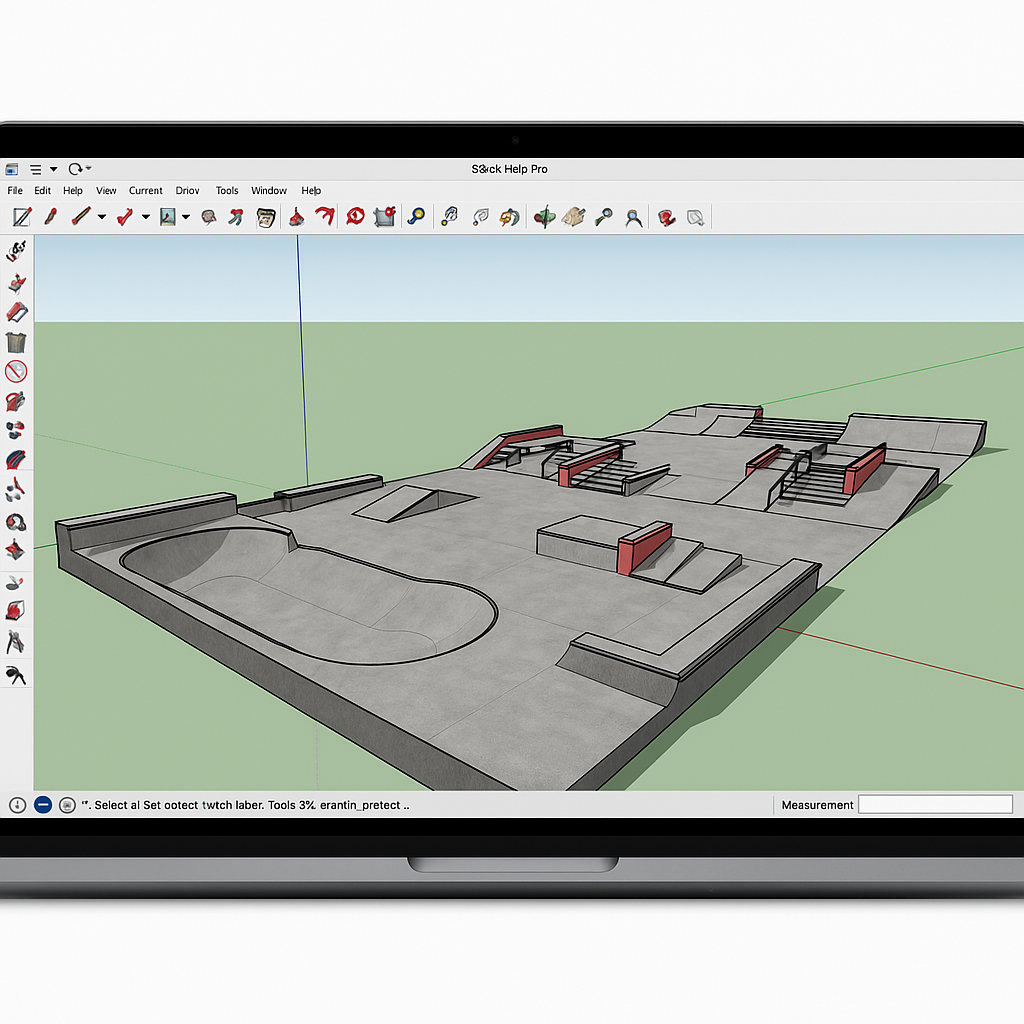Open the small arrow beside the redo icon
1024x1024 pixels.
coord(89,168)
